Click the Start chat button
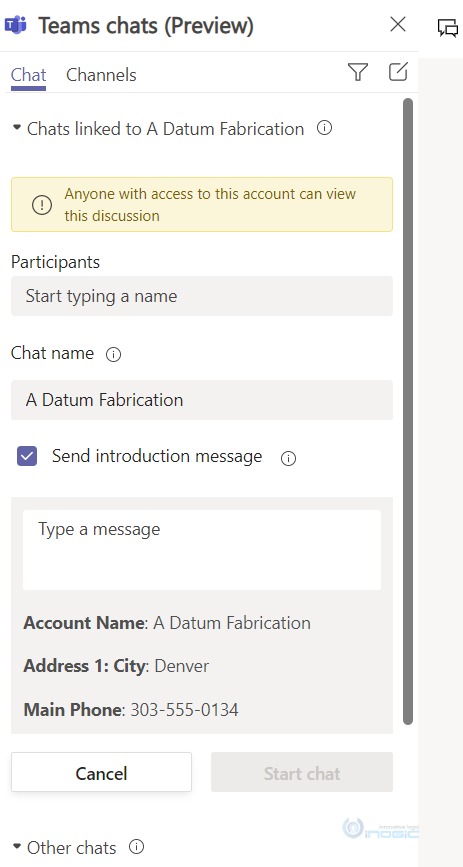This screenshot has width=463, height=867. [x=302, y=772]
